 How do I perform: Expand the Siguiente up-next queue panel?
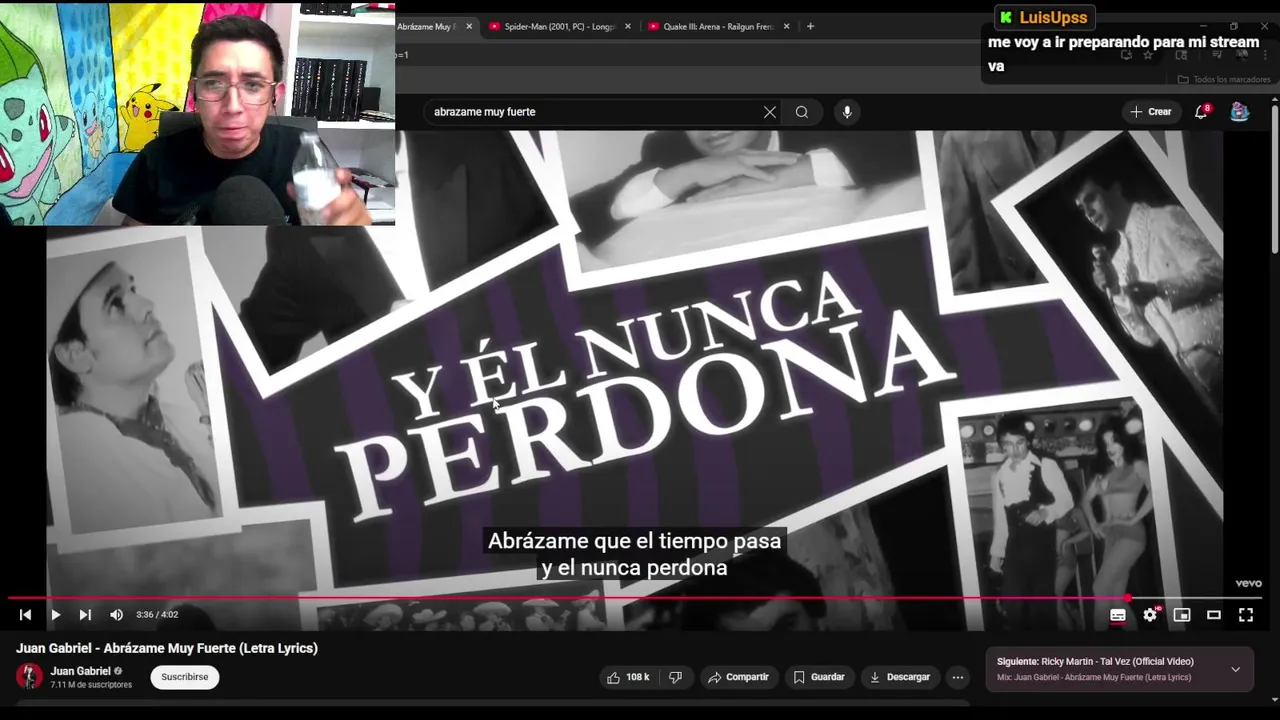pos(1235,669)
